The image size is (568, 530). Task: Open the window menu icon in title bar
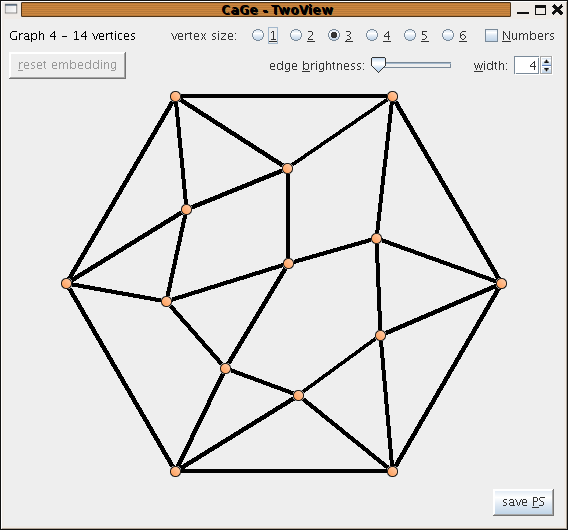[x=11, y=9]
